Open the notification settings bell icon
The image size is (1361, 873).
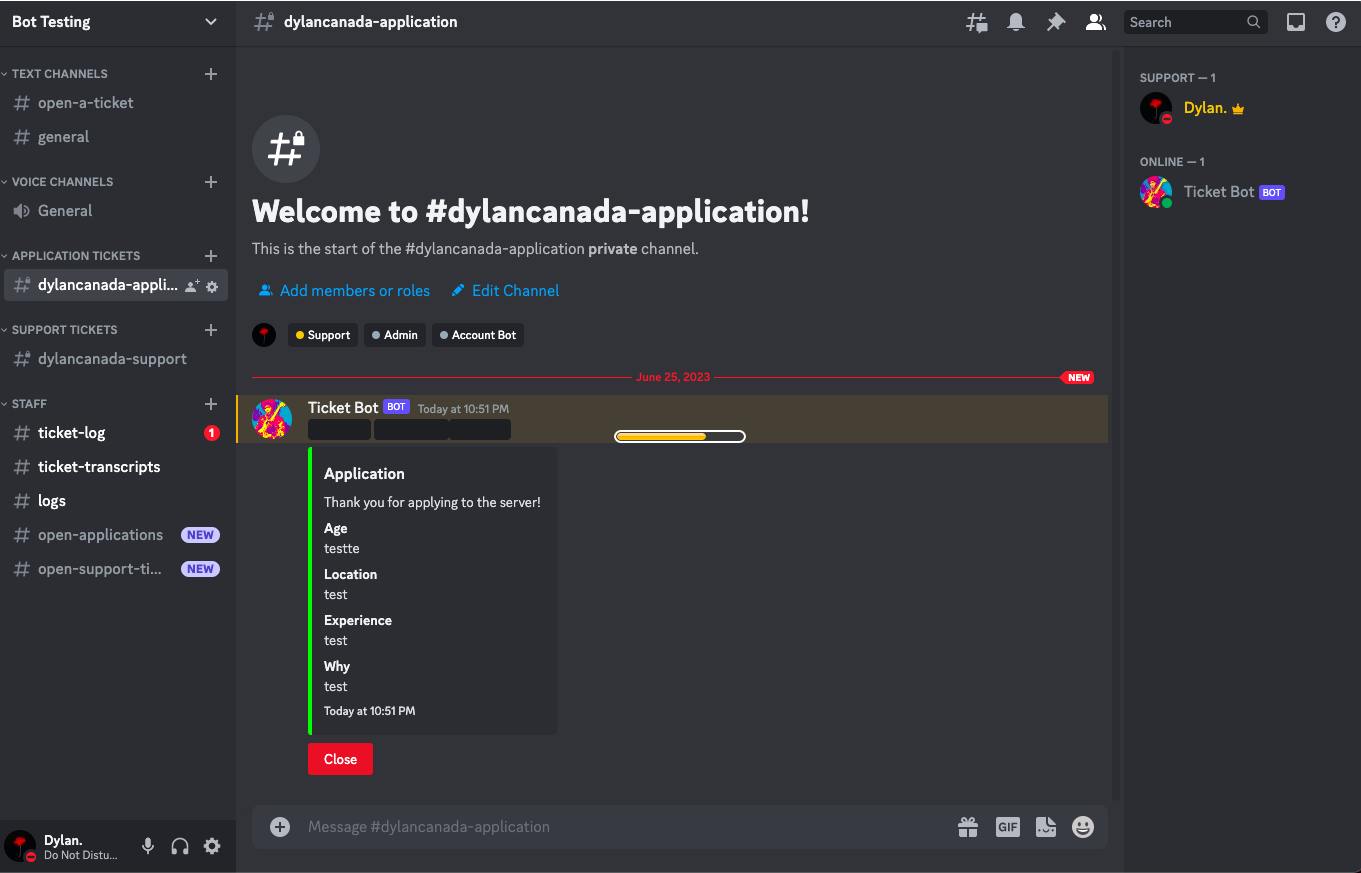coord(1016,21)
